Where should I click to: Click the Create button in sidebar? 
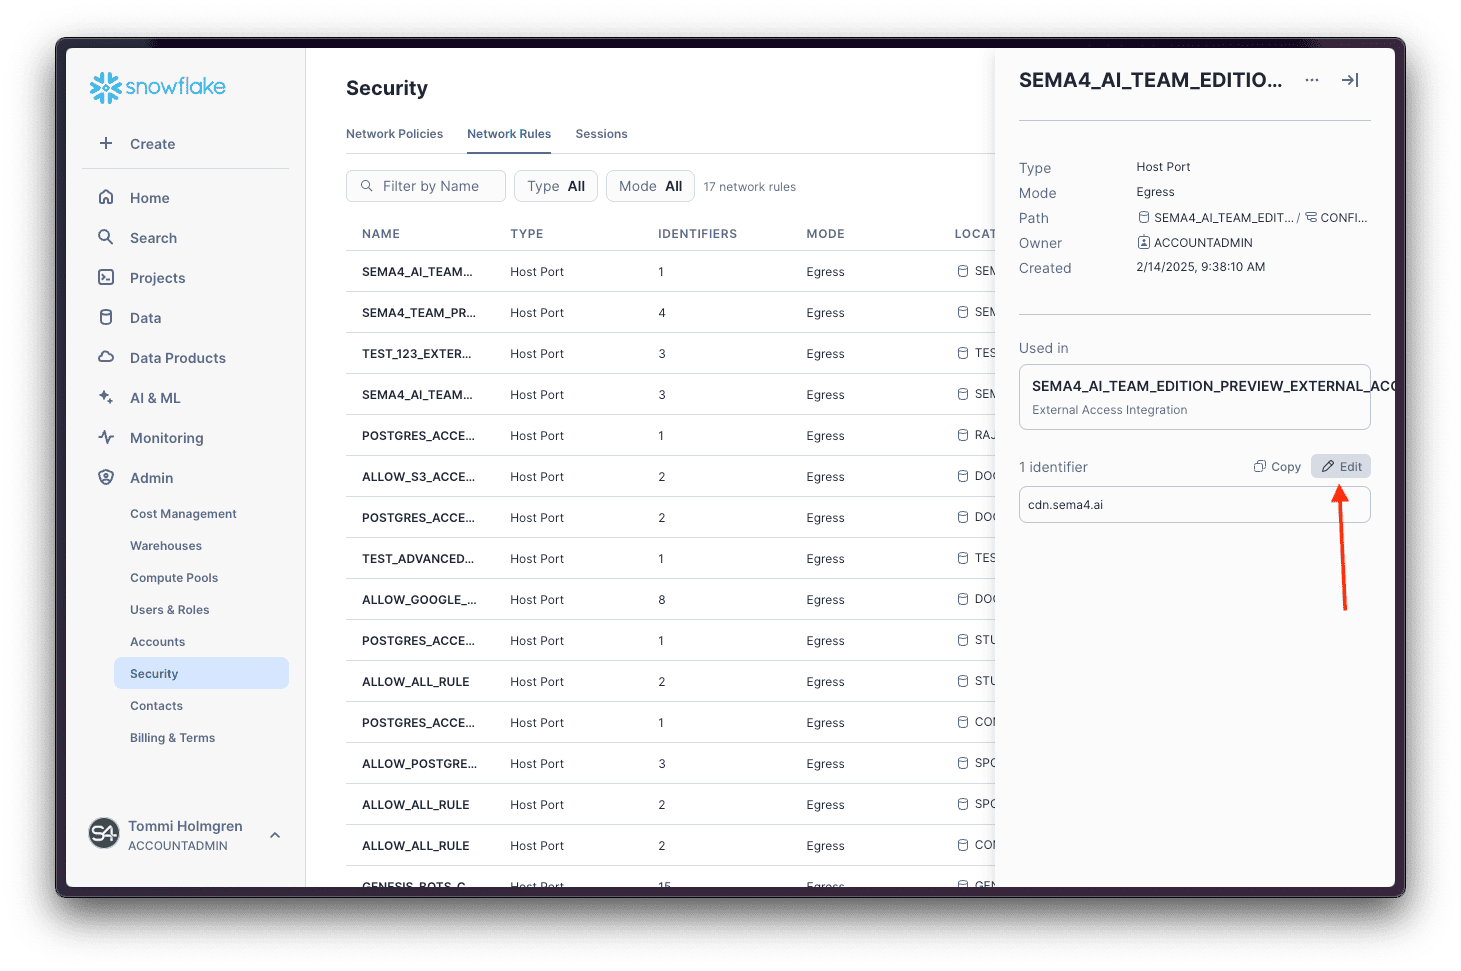(152, 144)
